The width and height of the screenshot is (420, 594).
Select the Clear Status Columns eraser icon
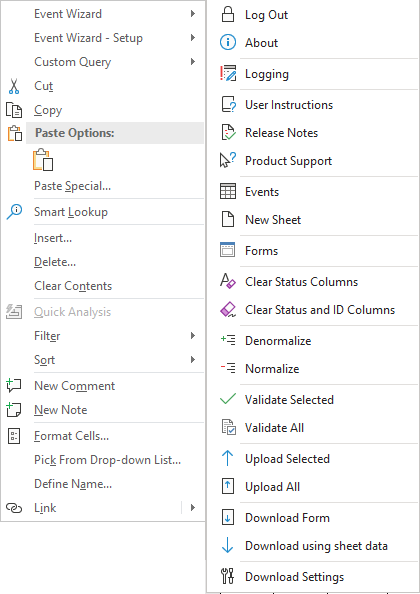[x=228, y=281]
